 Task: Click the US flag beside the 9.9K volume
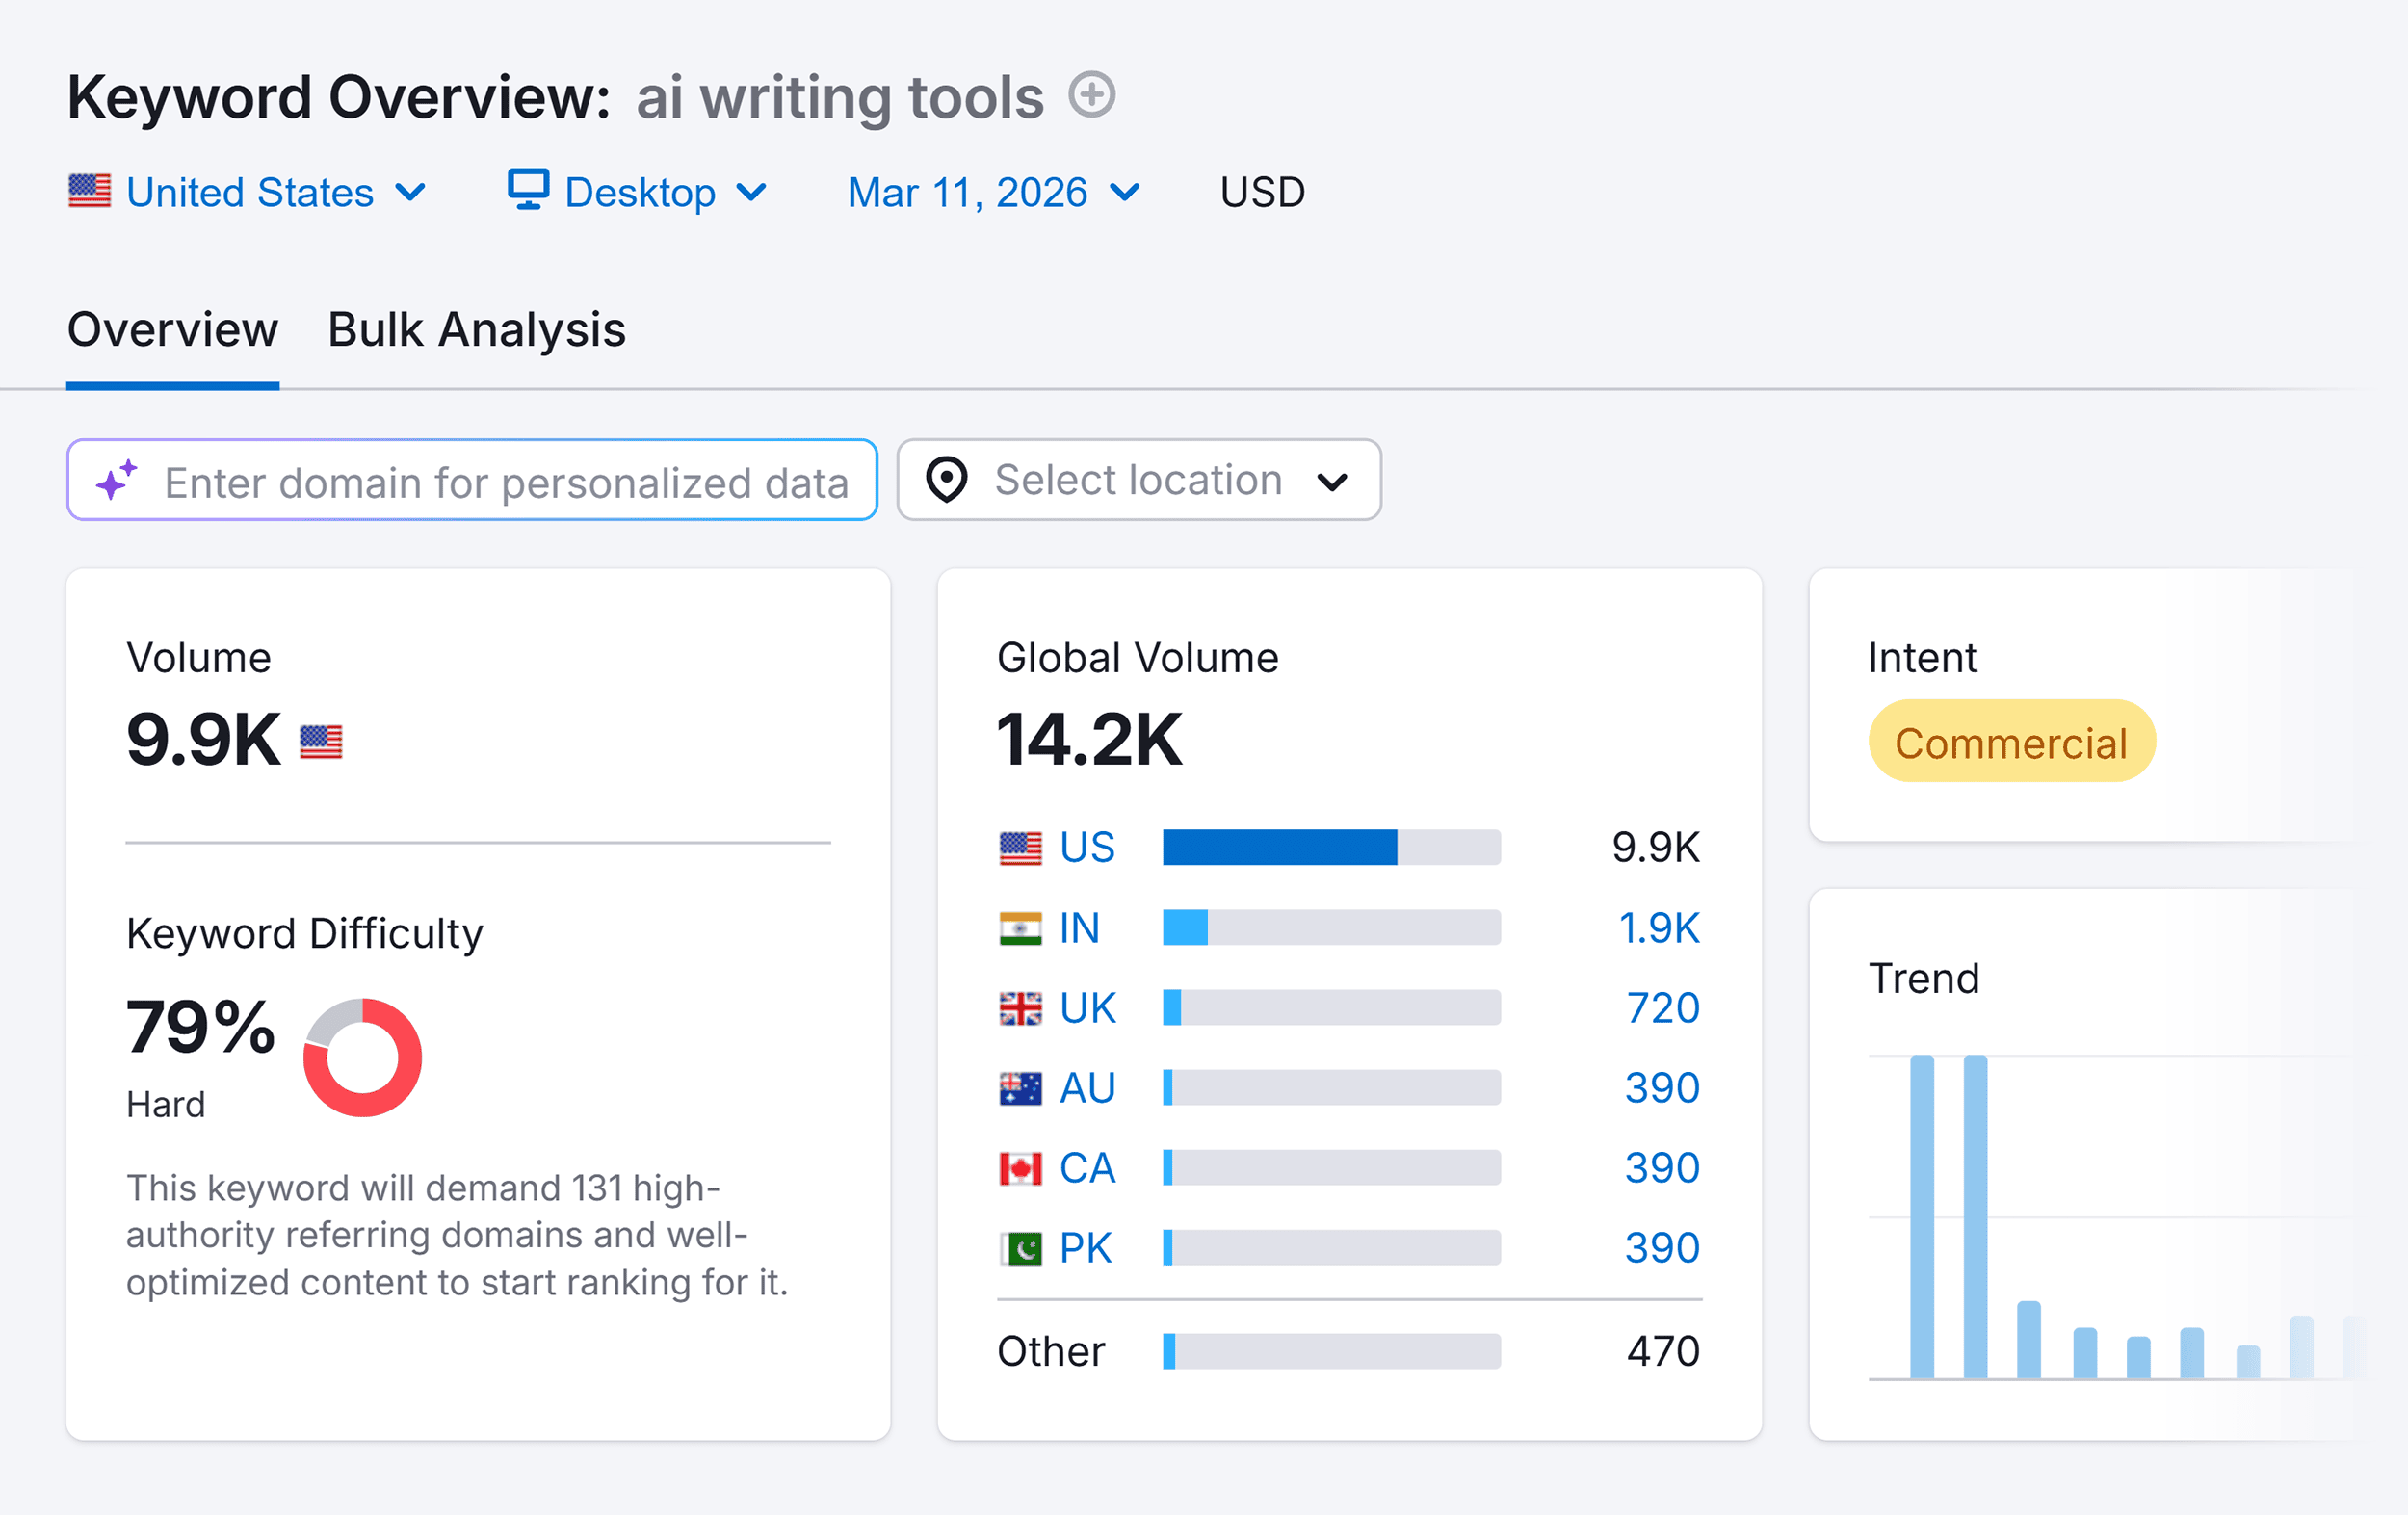tap(322, 741)
